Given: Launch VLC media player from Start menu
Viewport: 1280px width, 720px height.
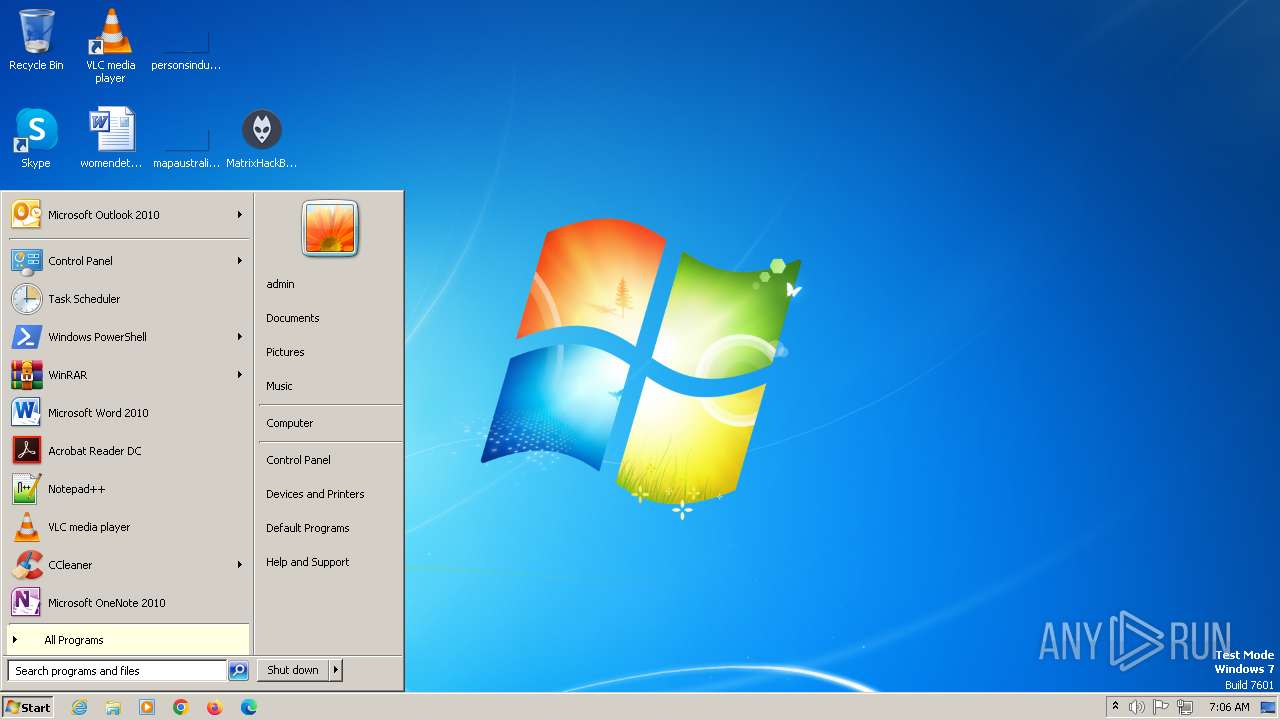Looking at the screenshot, I should (x=128, y=527).
